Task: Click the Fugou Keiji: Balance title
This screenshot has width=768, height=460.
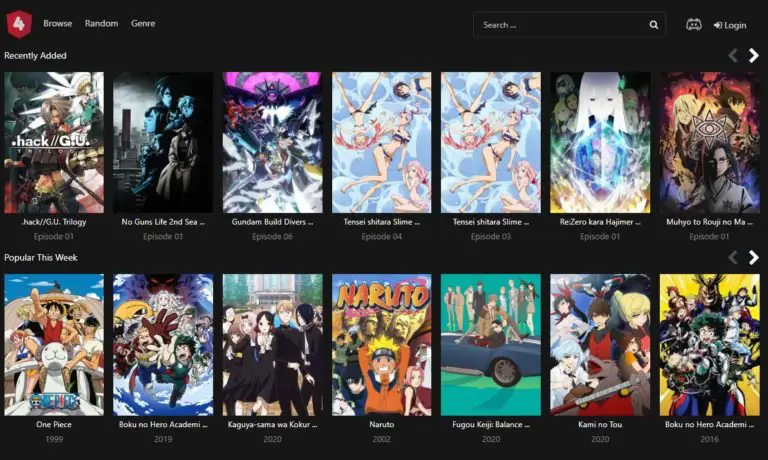Action: tap(491, 425)
